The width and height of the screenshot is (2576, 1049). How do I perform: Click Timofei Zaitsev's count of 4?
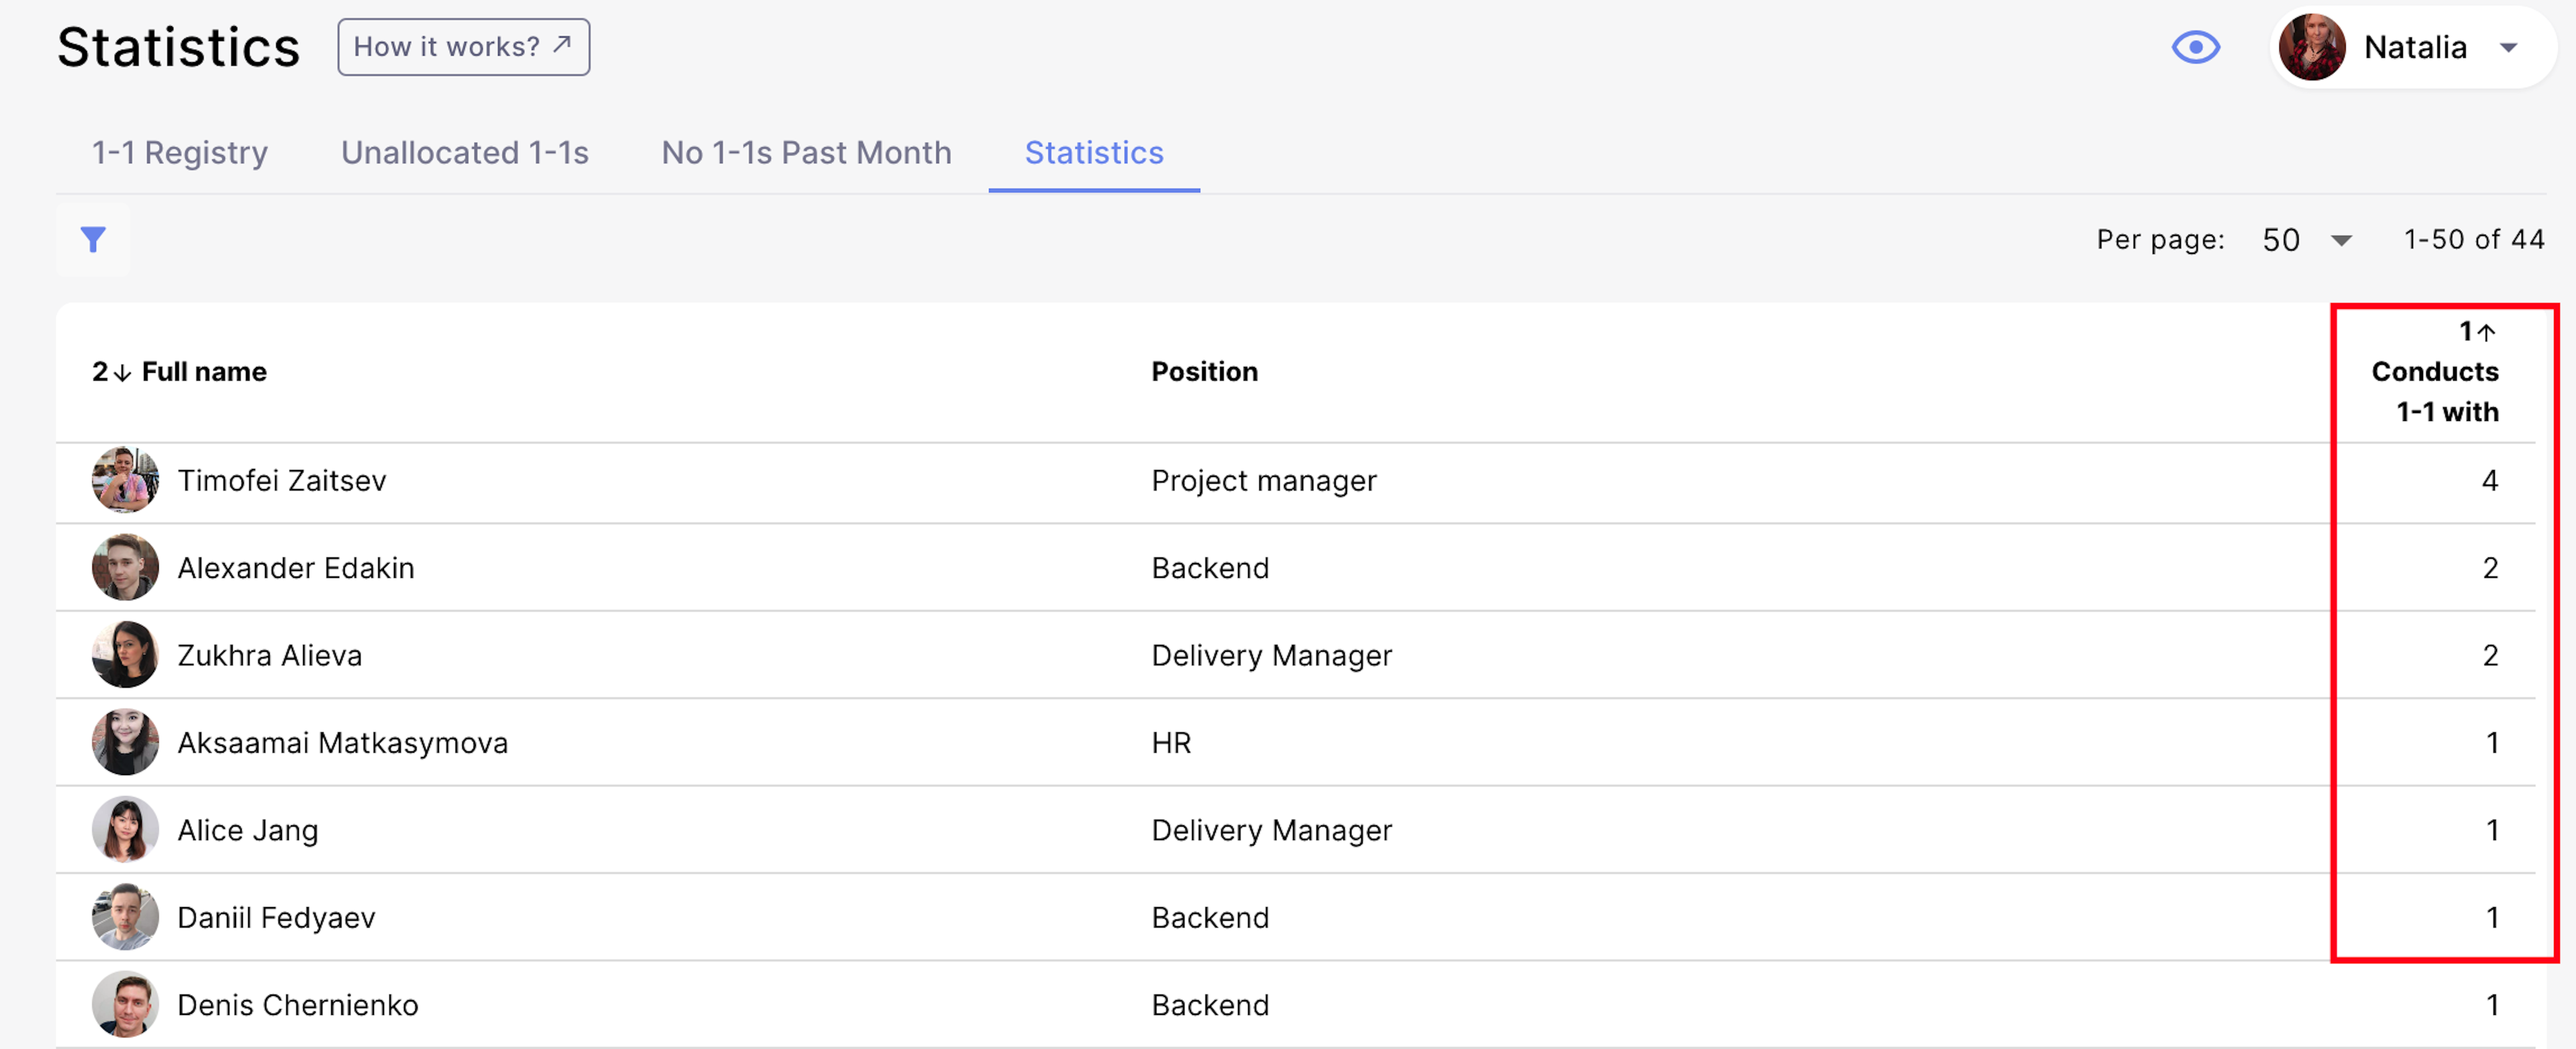2490,481
